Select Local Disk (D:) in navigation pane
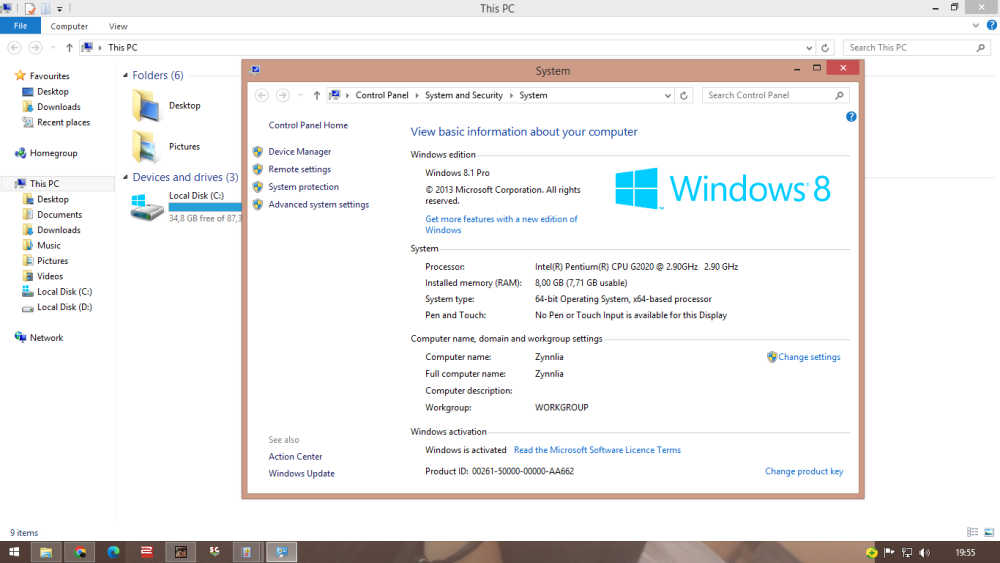Screen dimensions: 1000x563 coord(64,307)
